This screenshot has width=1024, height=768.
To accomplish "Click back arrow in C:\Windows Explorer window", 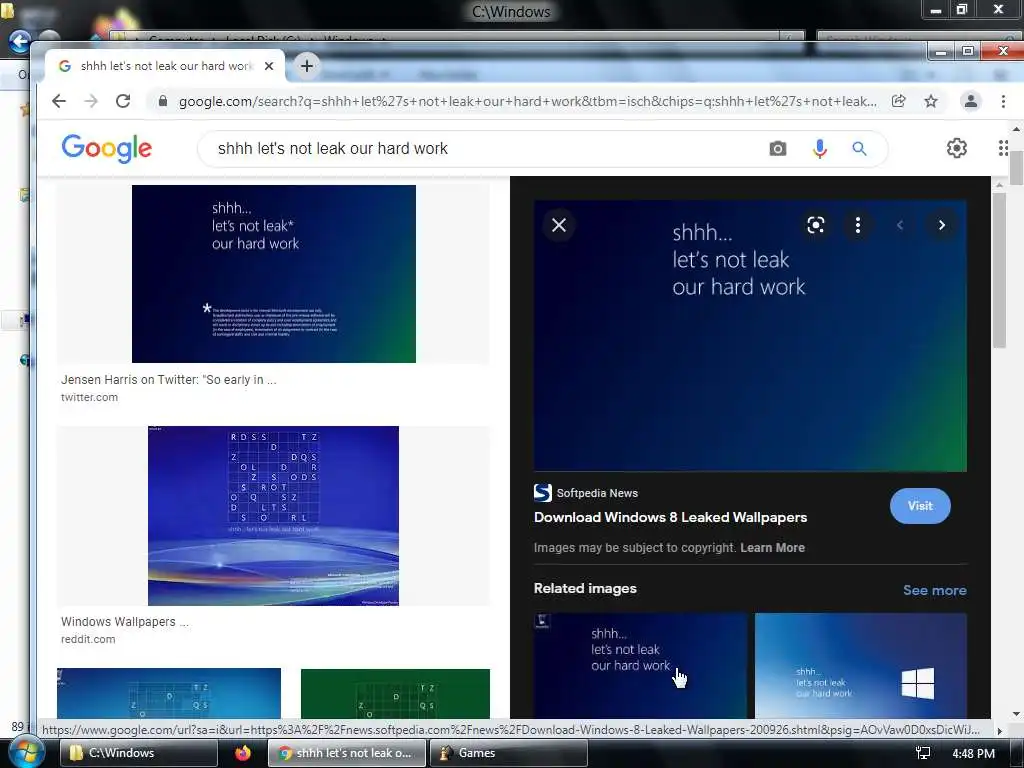I will click(20, 42).
